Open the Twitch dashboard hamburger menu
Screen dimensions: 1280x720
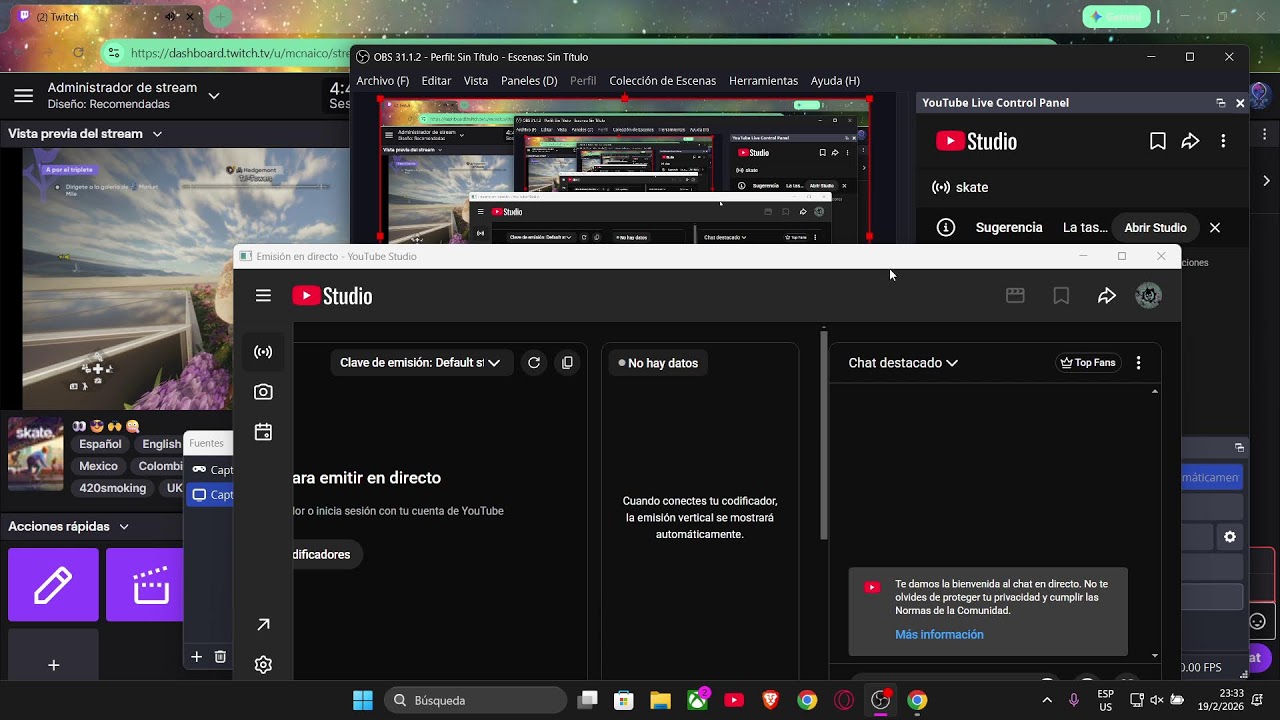click(24, 96)
